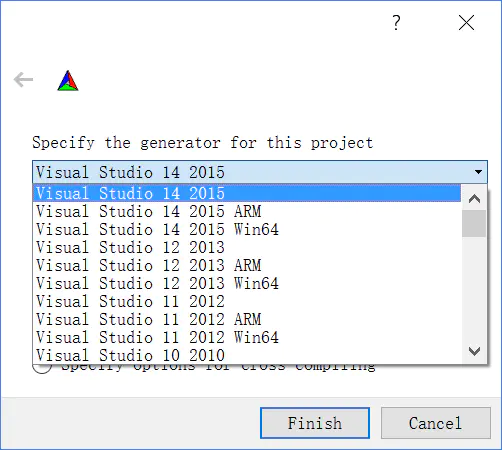The width and height of the screenshot is (502, 450).
Task: Select Visual Studio 14 2015 highlighted entry
Action: 247,193
